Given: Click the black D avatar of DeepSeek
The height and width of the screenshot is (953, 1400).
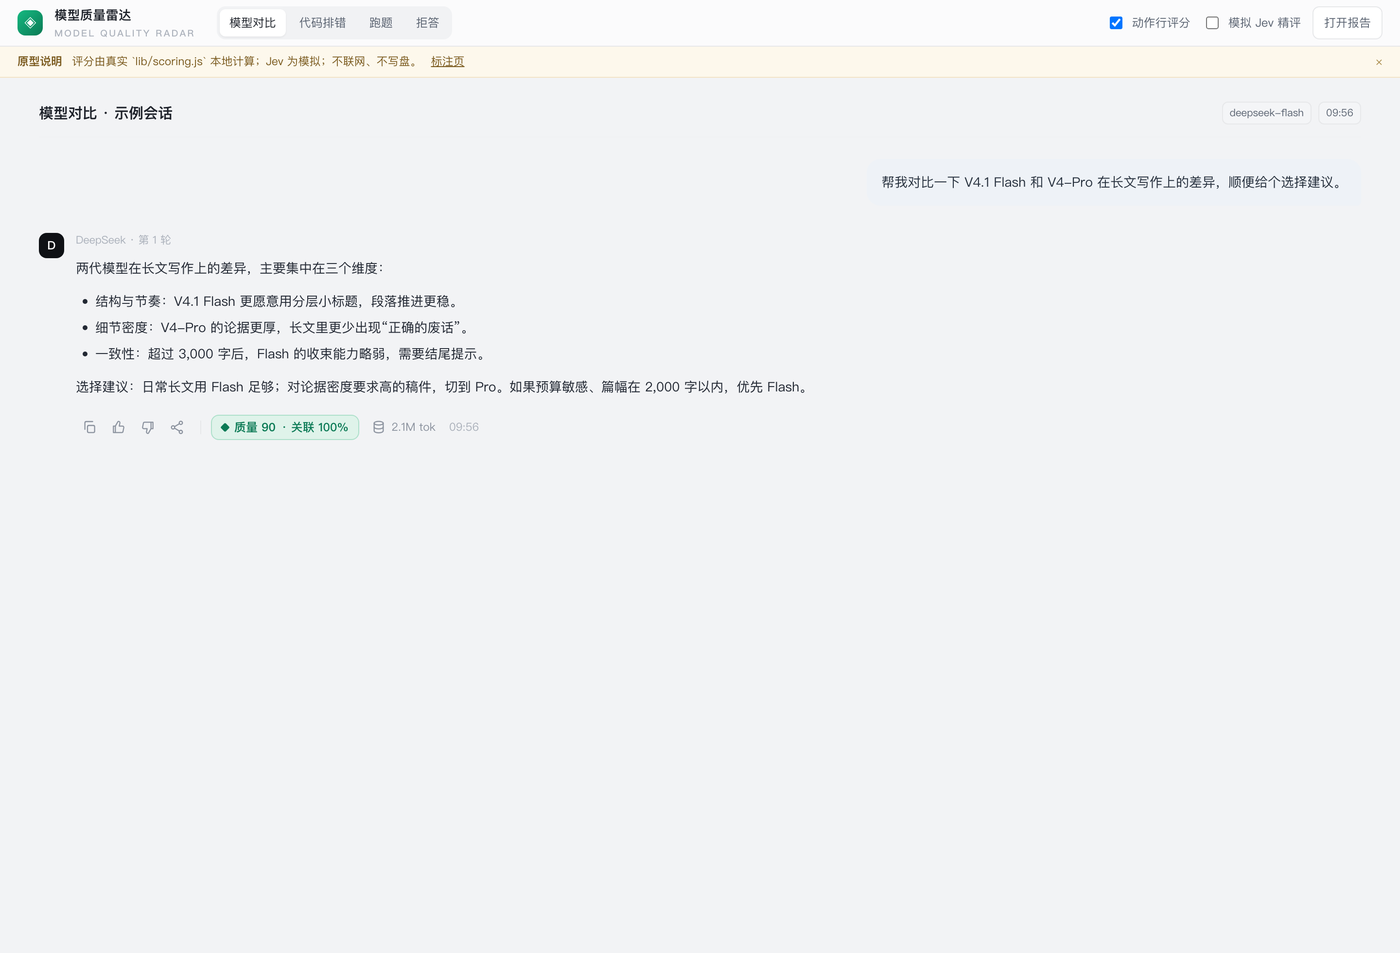Looking at the screenshot, I should pos(51,245).
